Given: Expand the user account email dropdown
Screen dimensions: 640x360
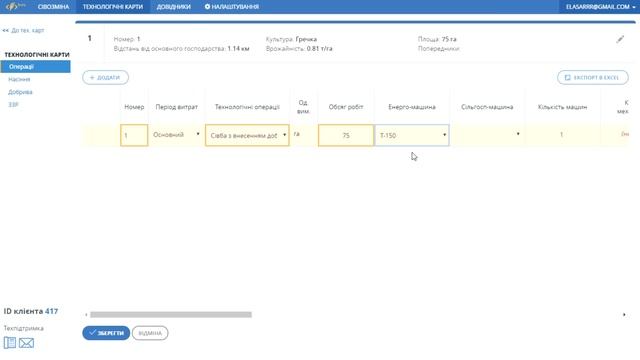Looking at the screenshot, I should coord(600,7).
